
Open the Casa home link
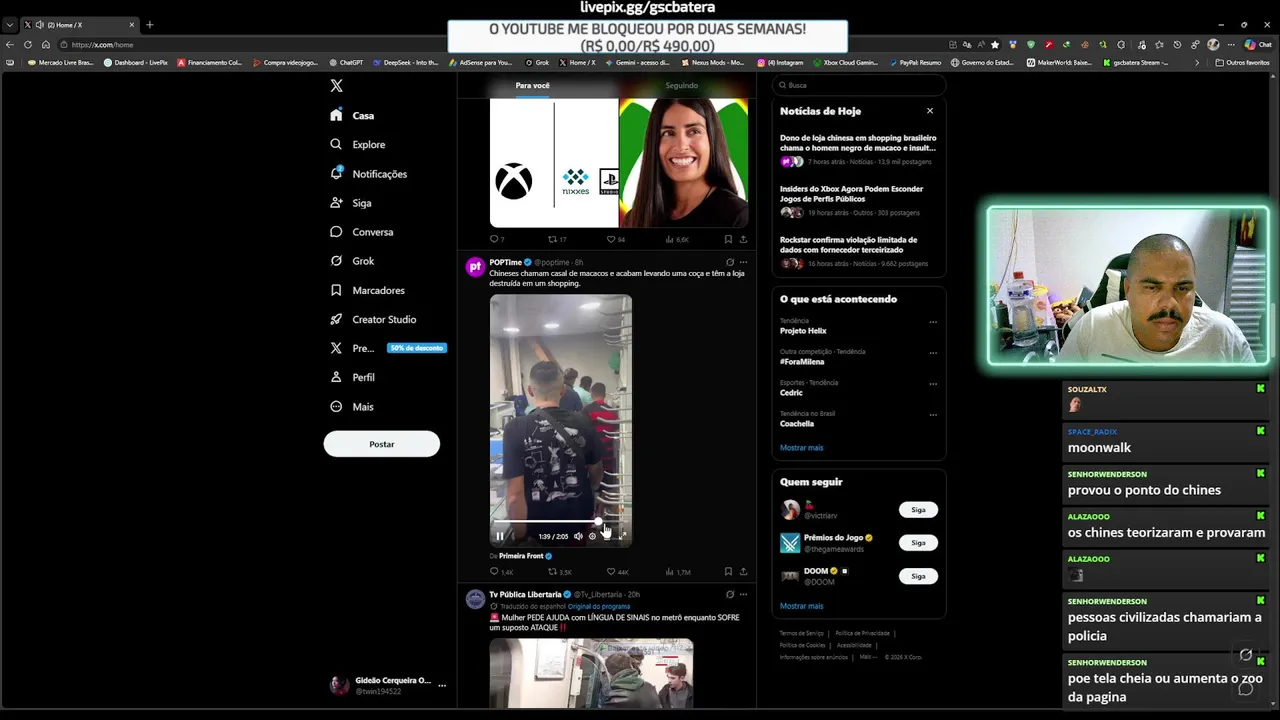(352, 115)
